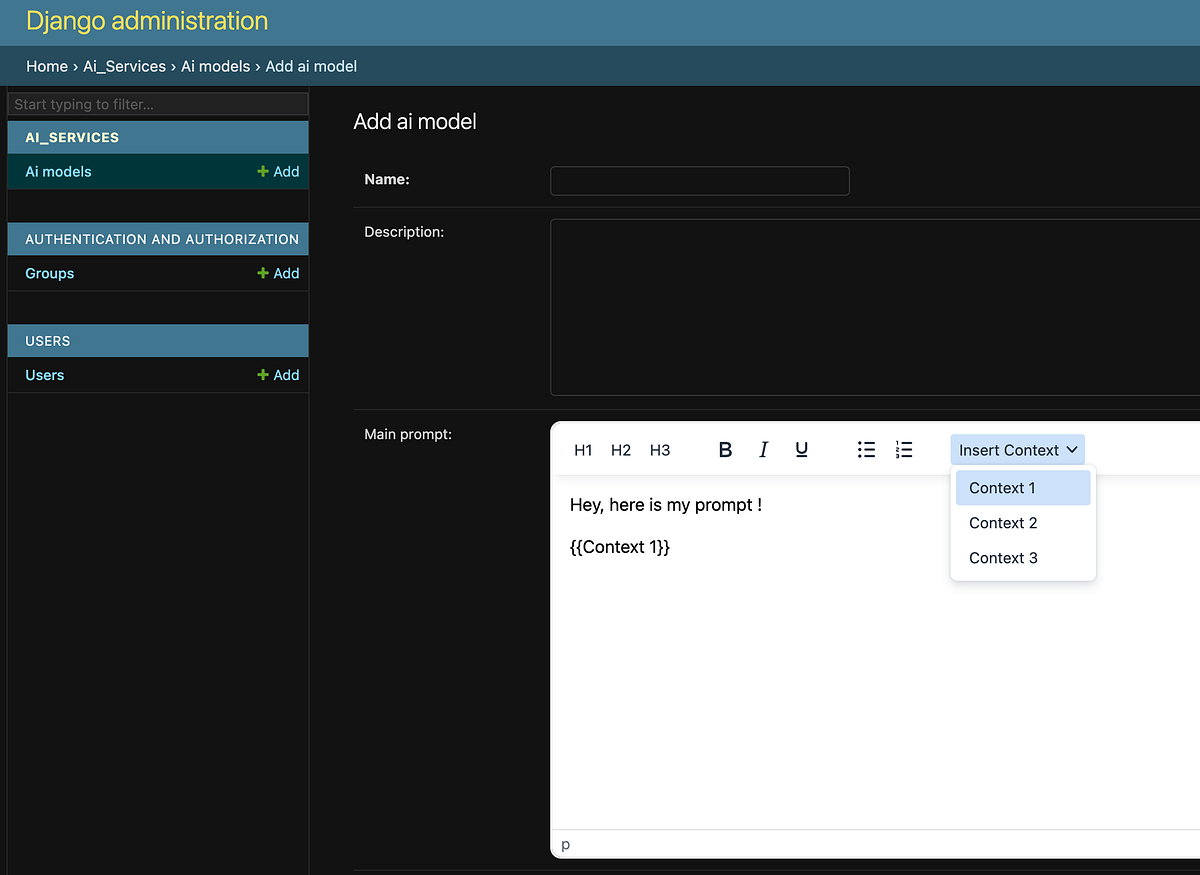Apply H2 heading in the prompt editor
The image size is (1200, 875).
pos(621,449)
